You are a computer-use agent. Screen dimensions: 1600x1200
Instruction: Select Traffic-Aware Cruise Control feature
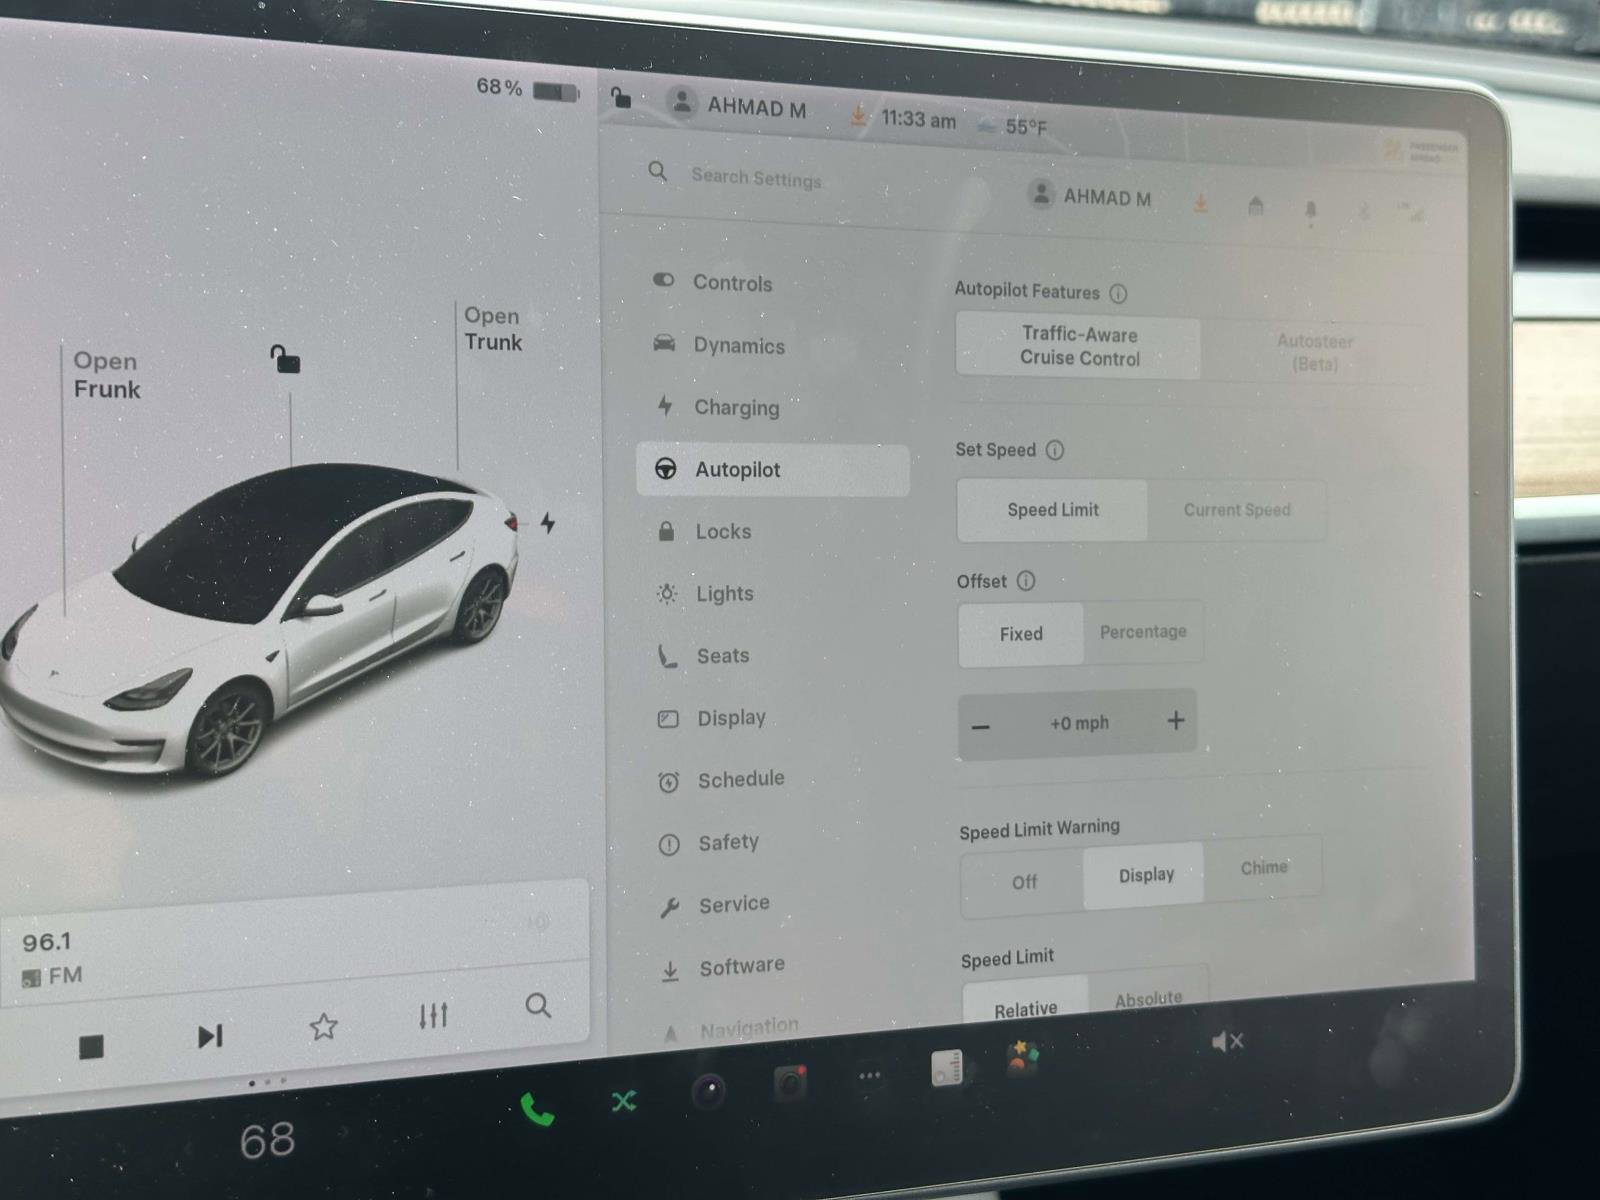click(1079, 346)
